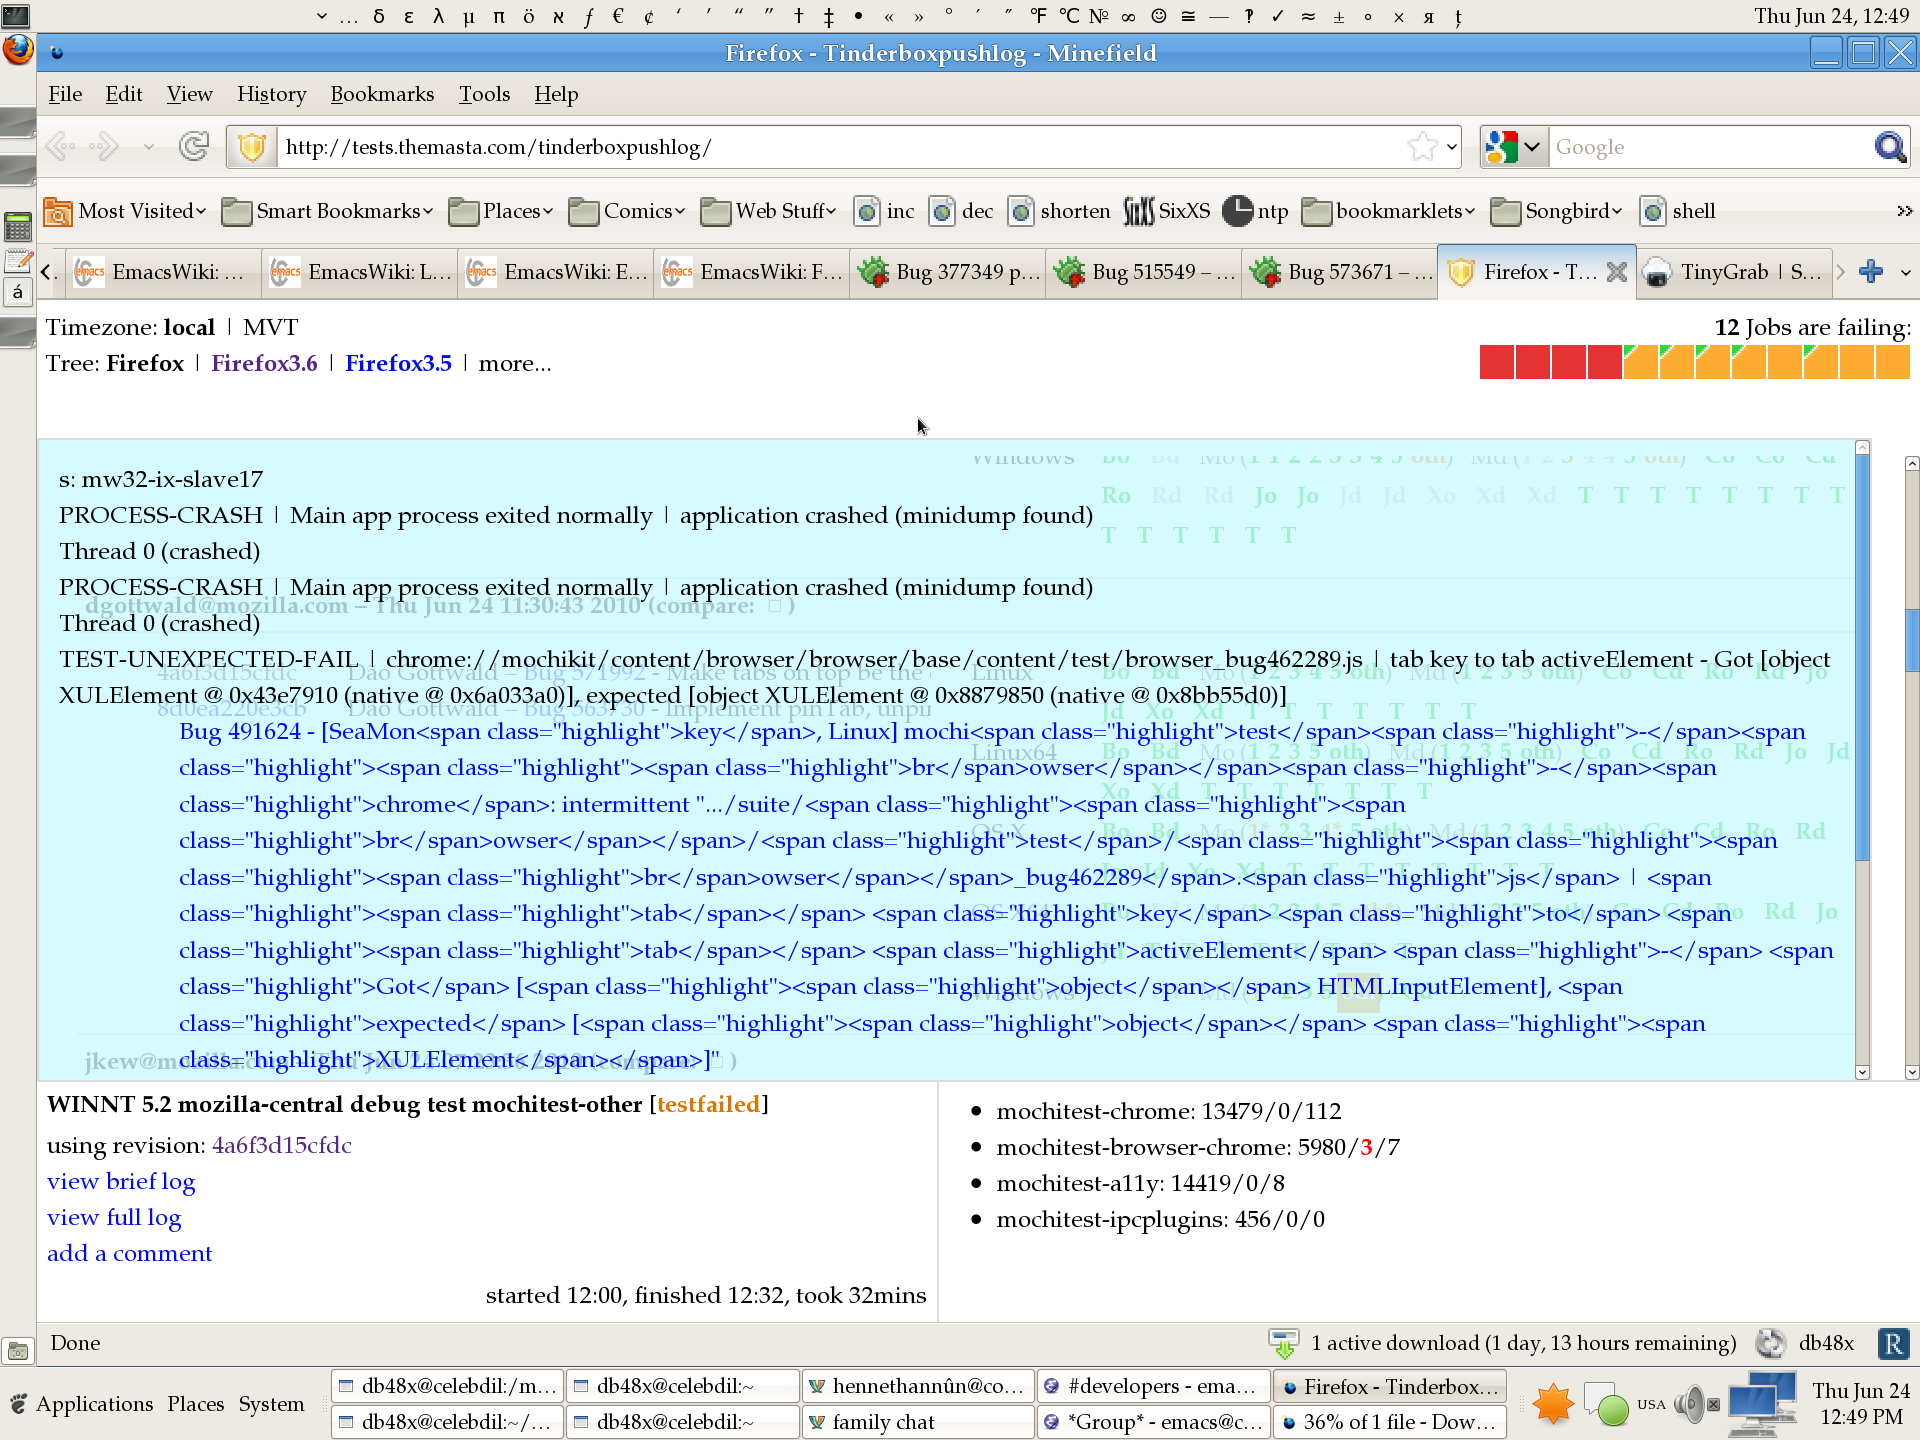Click the Forward navigation arrow
1920x1440 pixels.
103,147
